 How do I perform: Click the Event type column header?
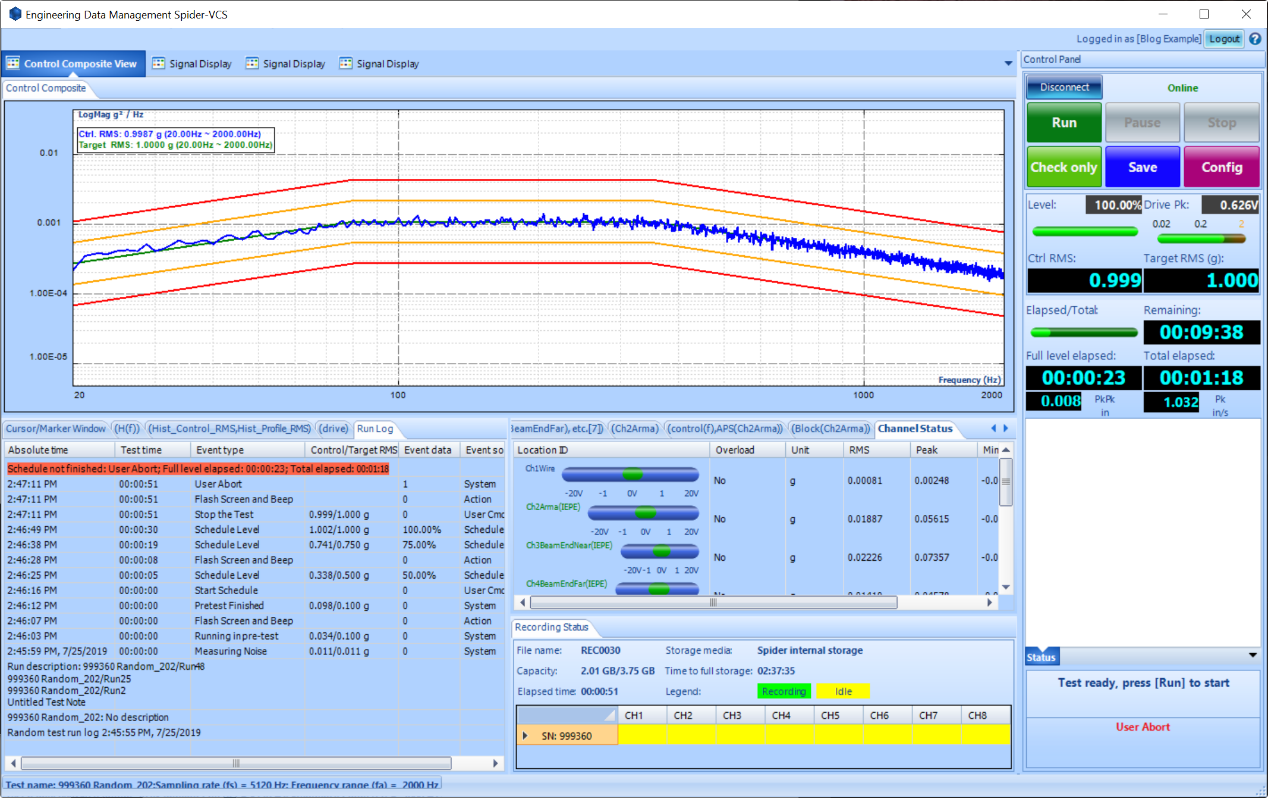click(x=247, y=450)
